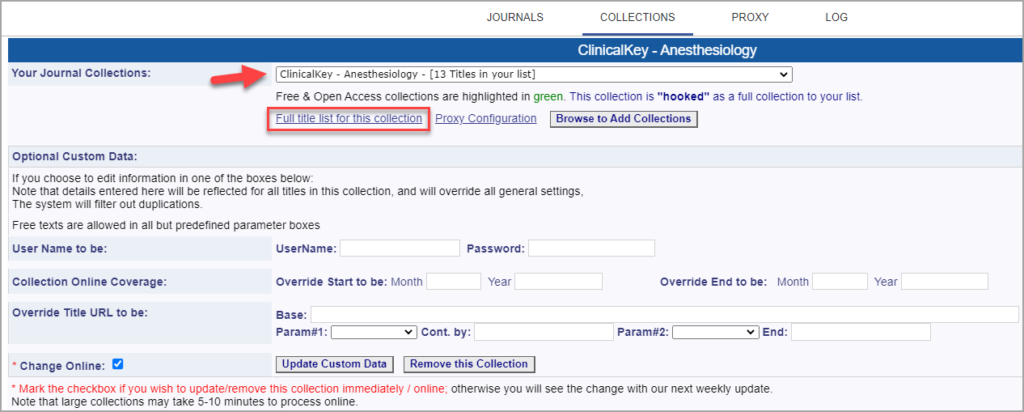Switch to the COLLECTIONS tab

[637, 18]
